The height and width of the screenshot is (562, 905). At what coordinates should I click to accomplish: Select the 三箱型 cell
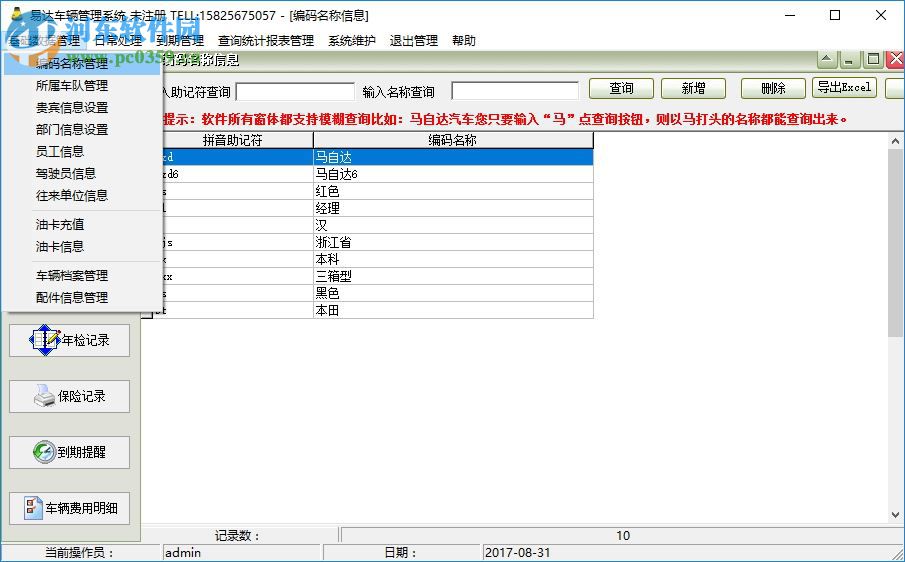click(x=453, y=276)
